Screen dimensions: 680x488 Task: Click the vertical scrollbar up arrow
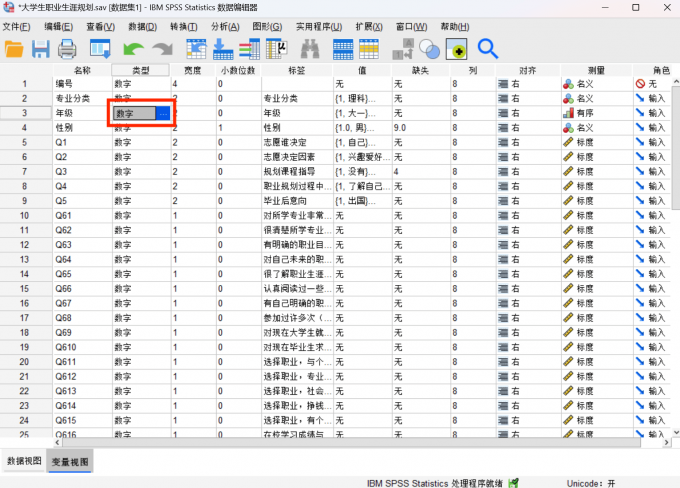tap(676, 82)
